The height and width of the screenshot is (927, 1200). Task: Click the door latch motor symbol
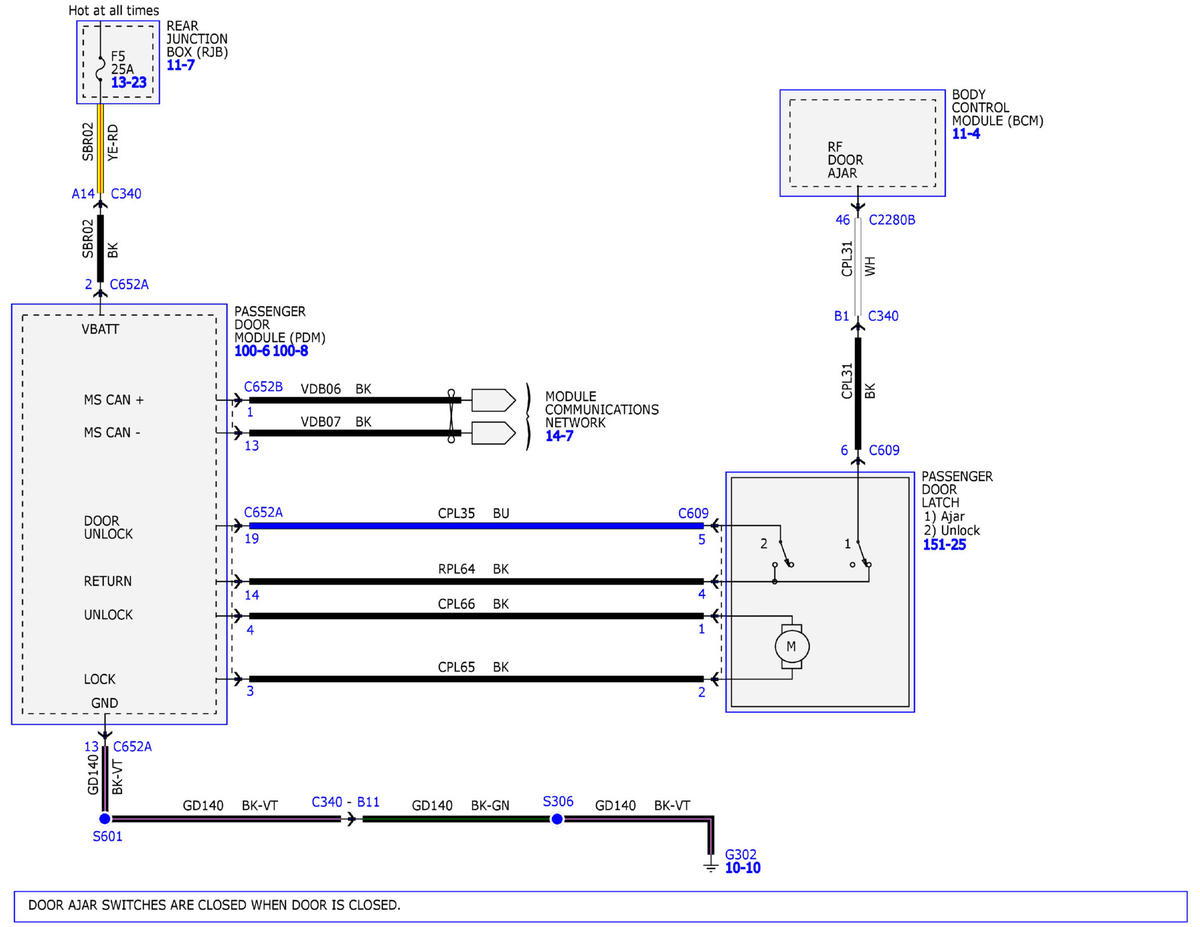click(x=792, y=645)
